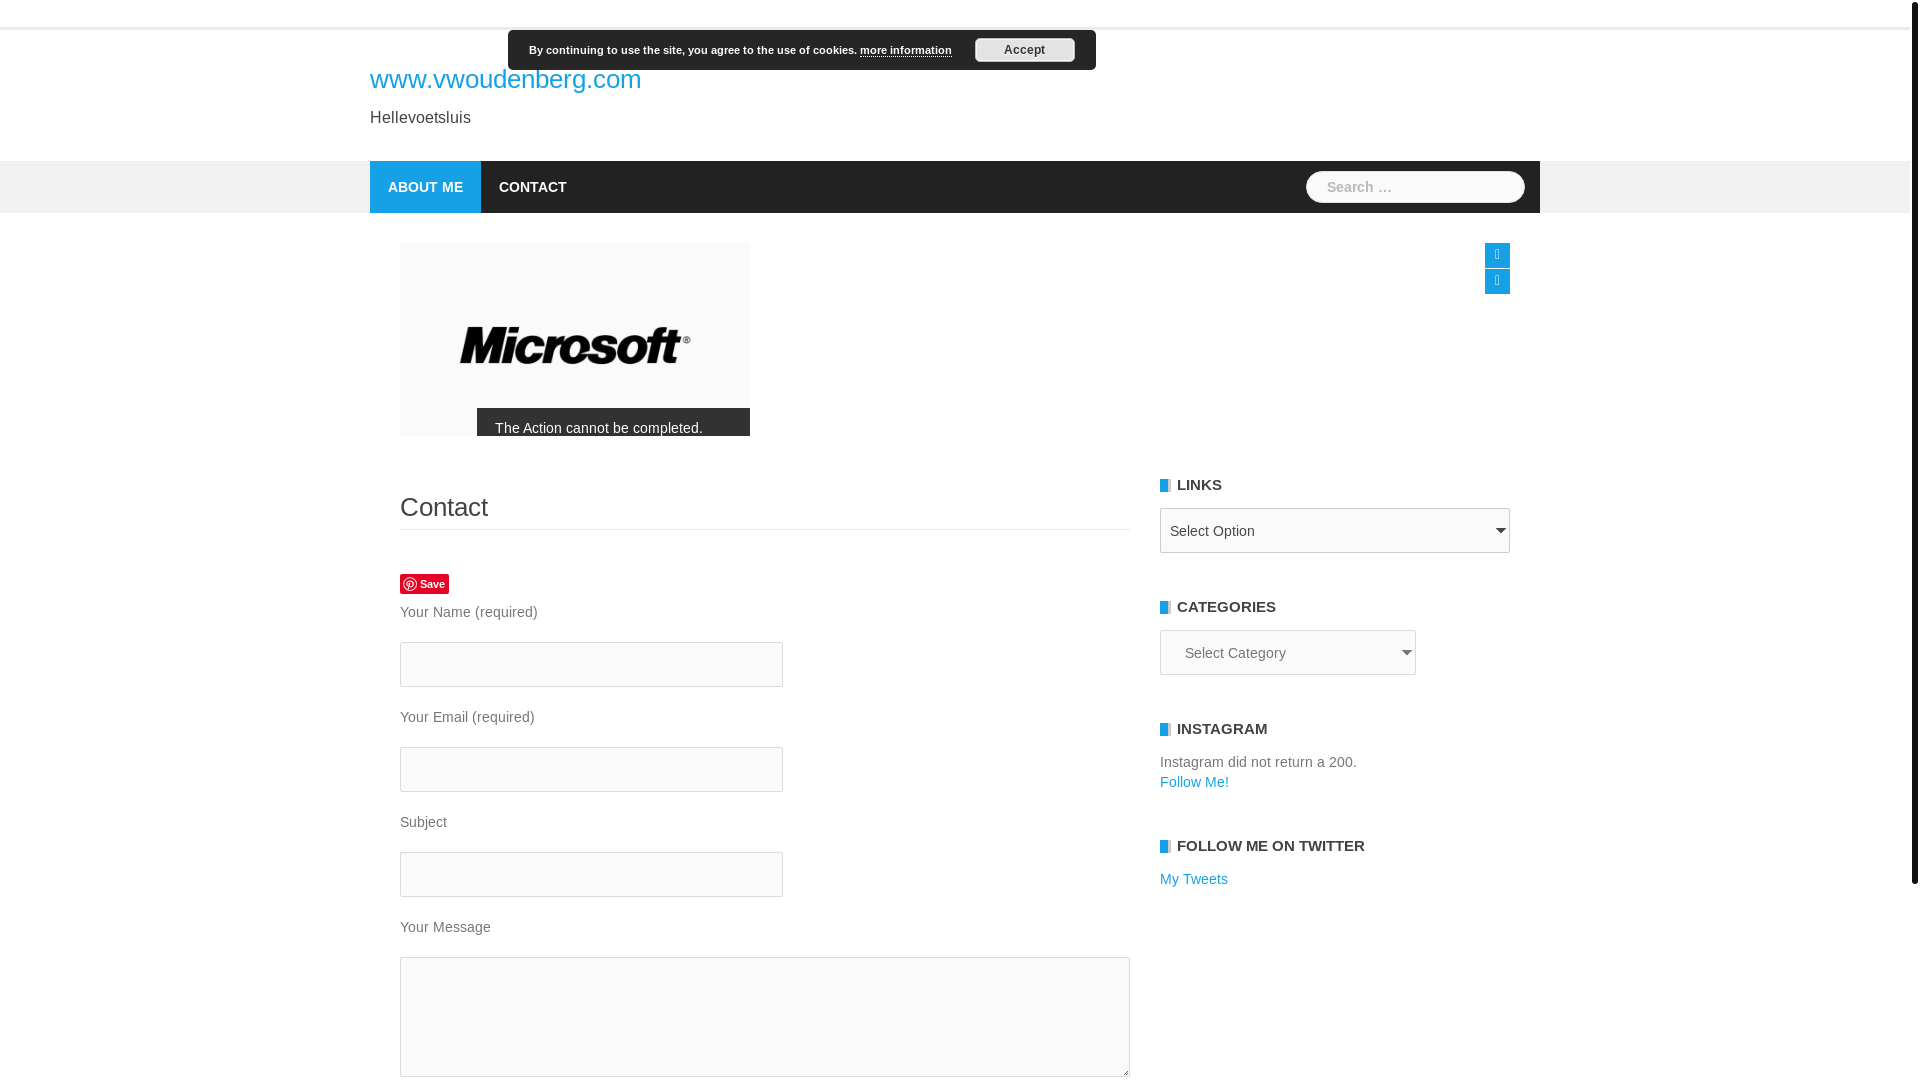Image resolution: width=1920 pixels, height=1080 pixels.
Task: Open the www.vwoudenberg.com site title link
Action: coord(505,79)
